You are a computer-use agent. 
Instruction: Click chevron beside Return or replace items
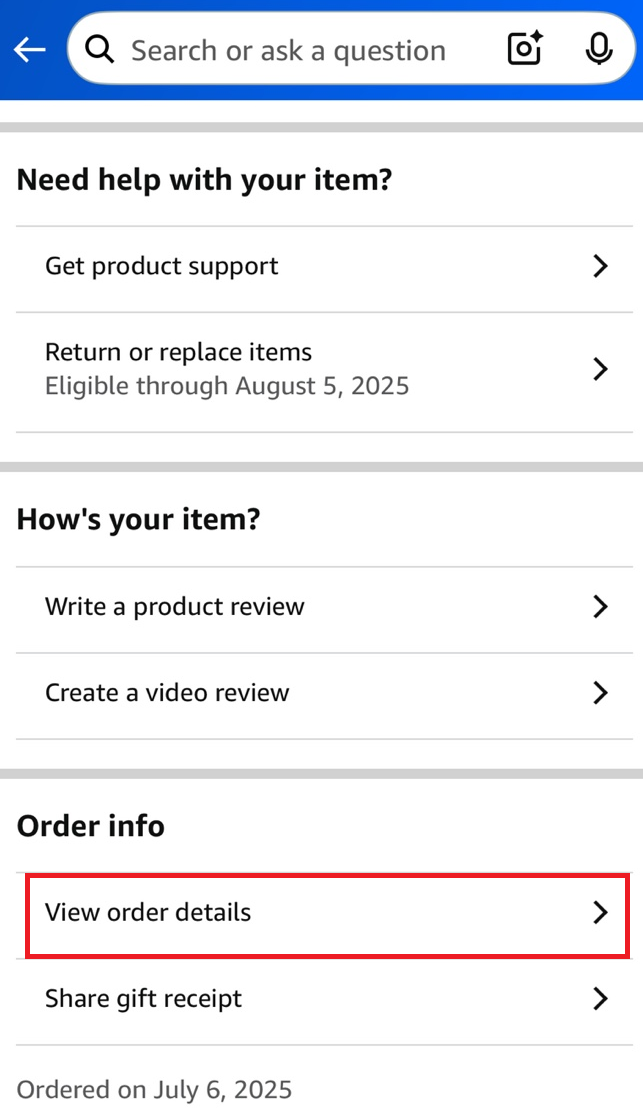[x=600, y=369]
